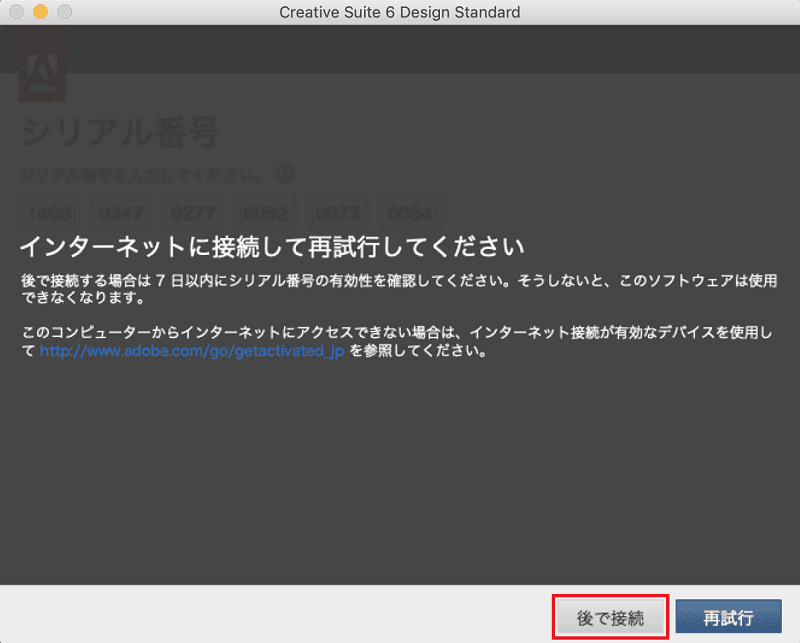Click the paragraph starting このコンピューターから
Image resolution: width=800 pixels, height=643 pixels.
click(x=397, y=341)
